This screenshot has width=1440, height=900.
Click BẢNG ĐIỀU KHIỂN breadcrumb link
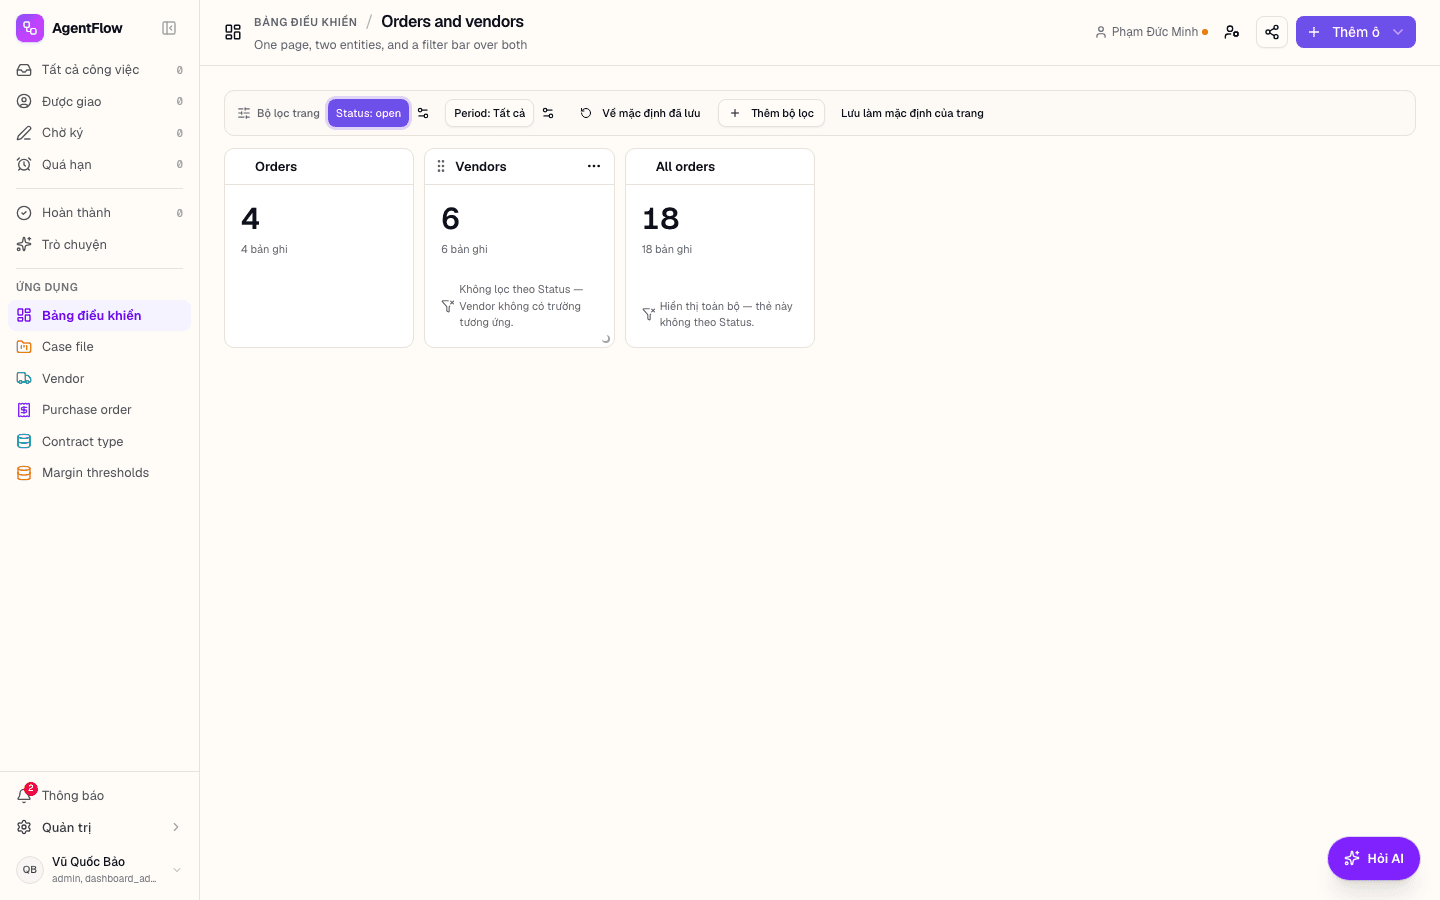305,22
